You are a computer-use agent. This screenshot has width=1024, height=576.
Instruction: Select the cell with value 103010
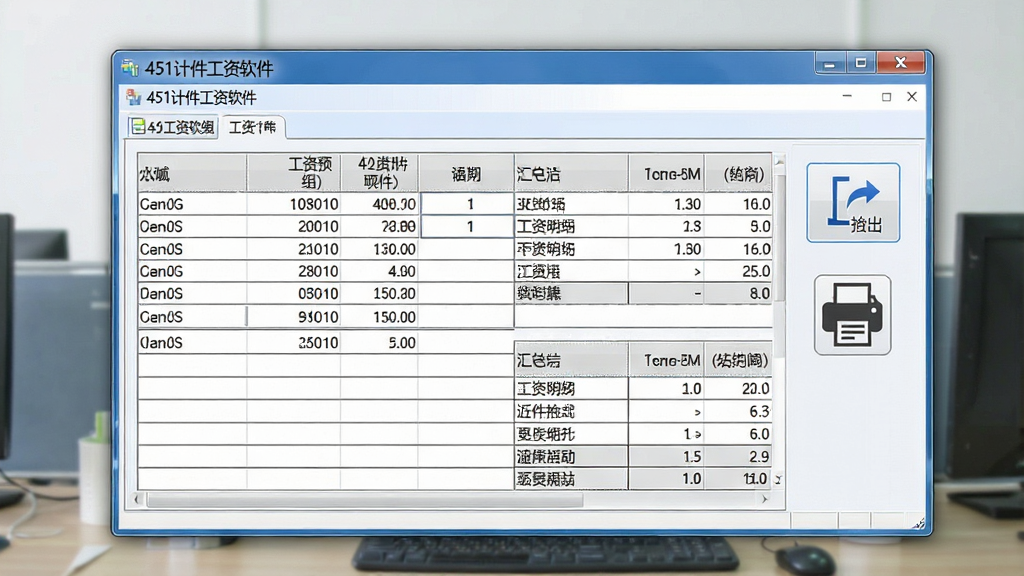click(x=294, y=204)
